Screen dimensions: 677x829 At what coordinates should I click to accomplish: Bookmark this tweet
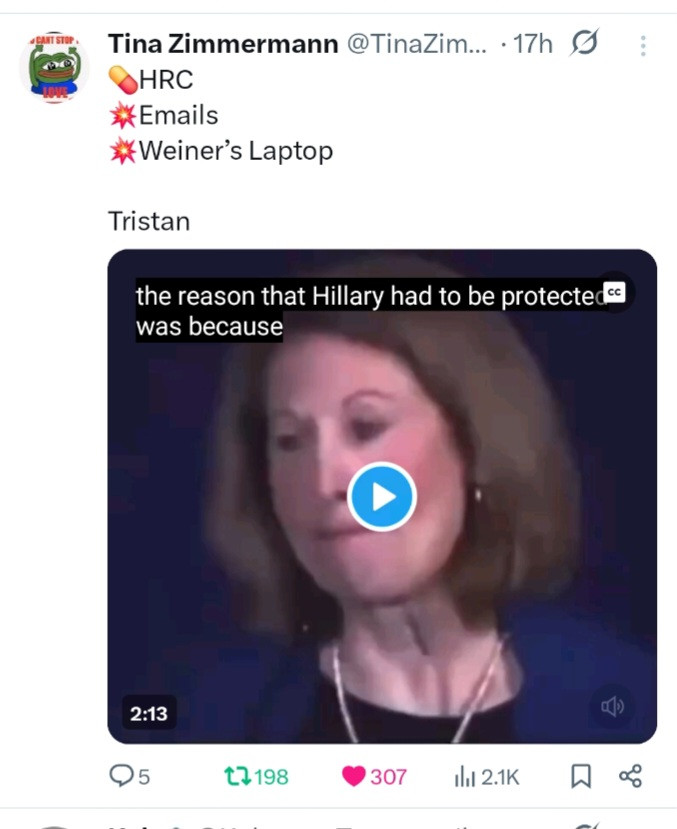point(581,776)
